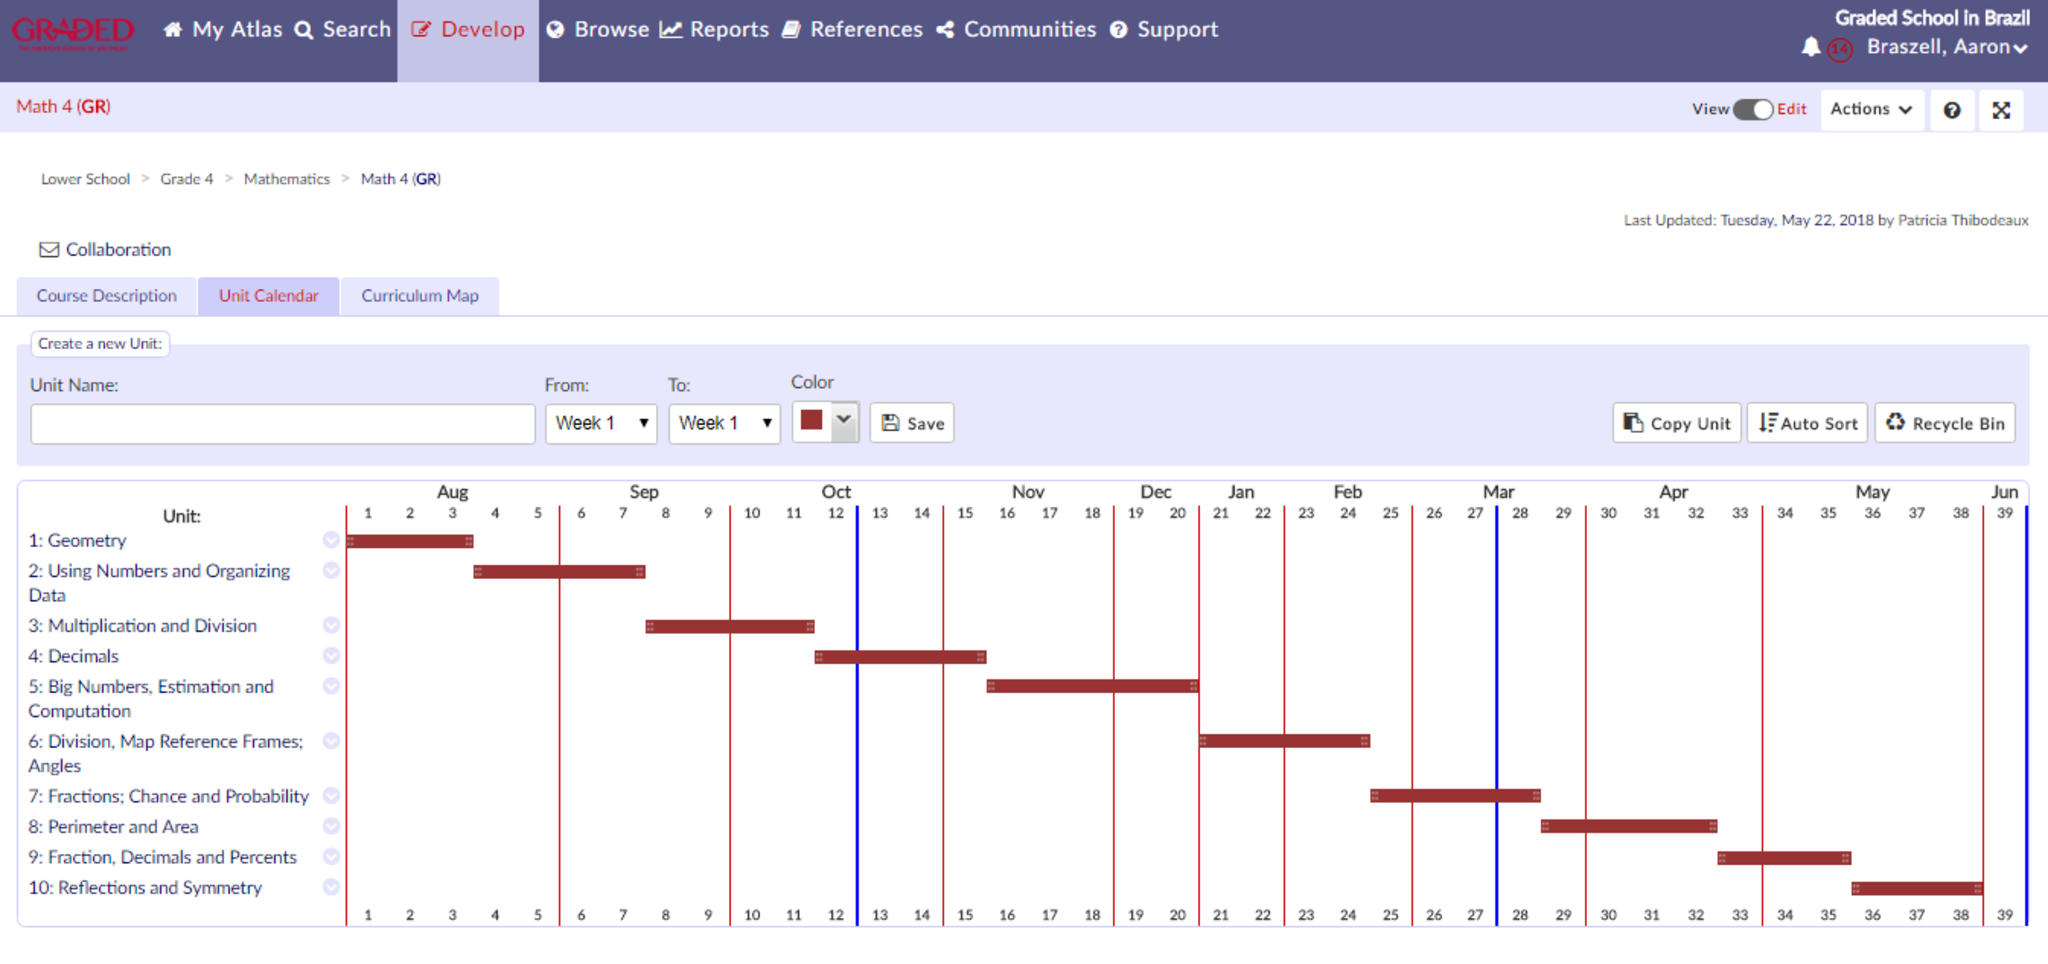
Task: Click the Copy Unit button
Action: [1676, 423]
